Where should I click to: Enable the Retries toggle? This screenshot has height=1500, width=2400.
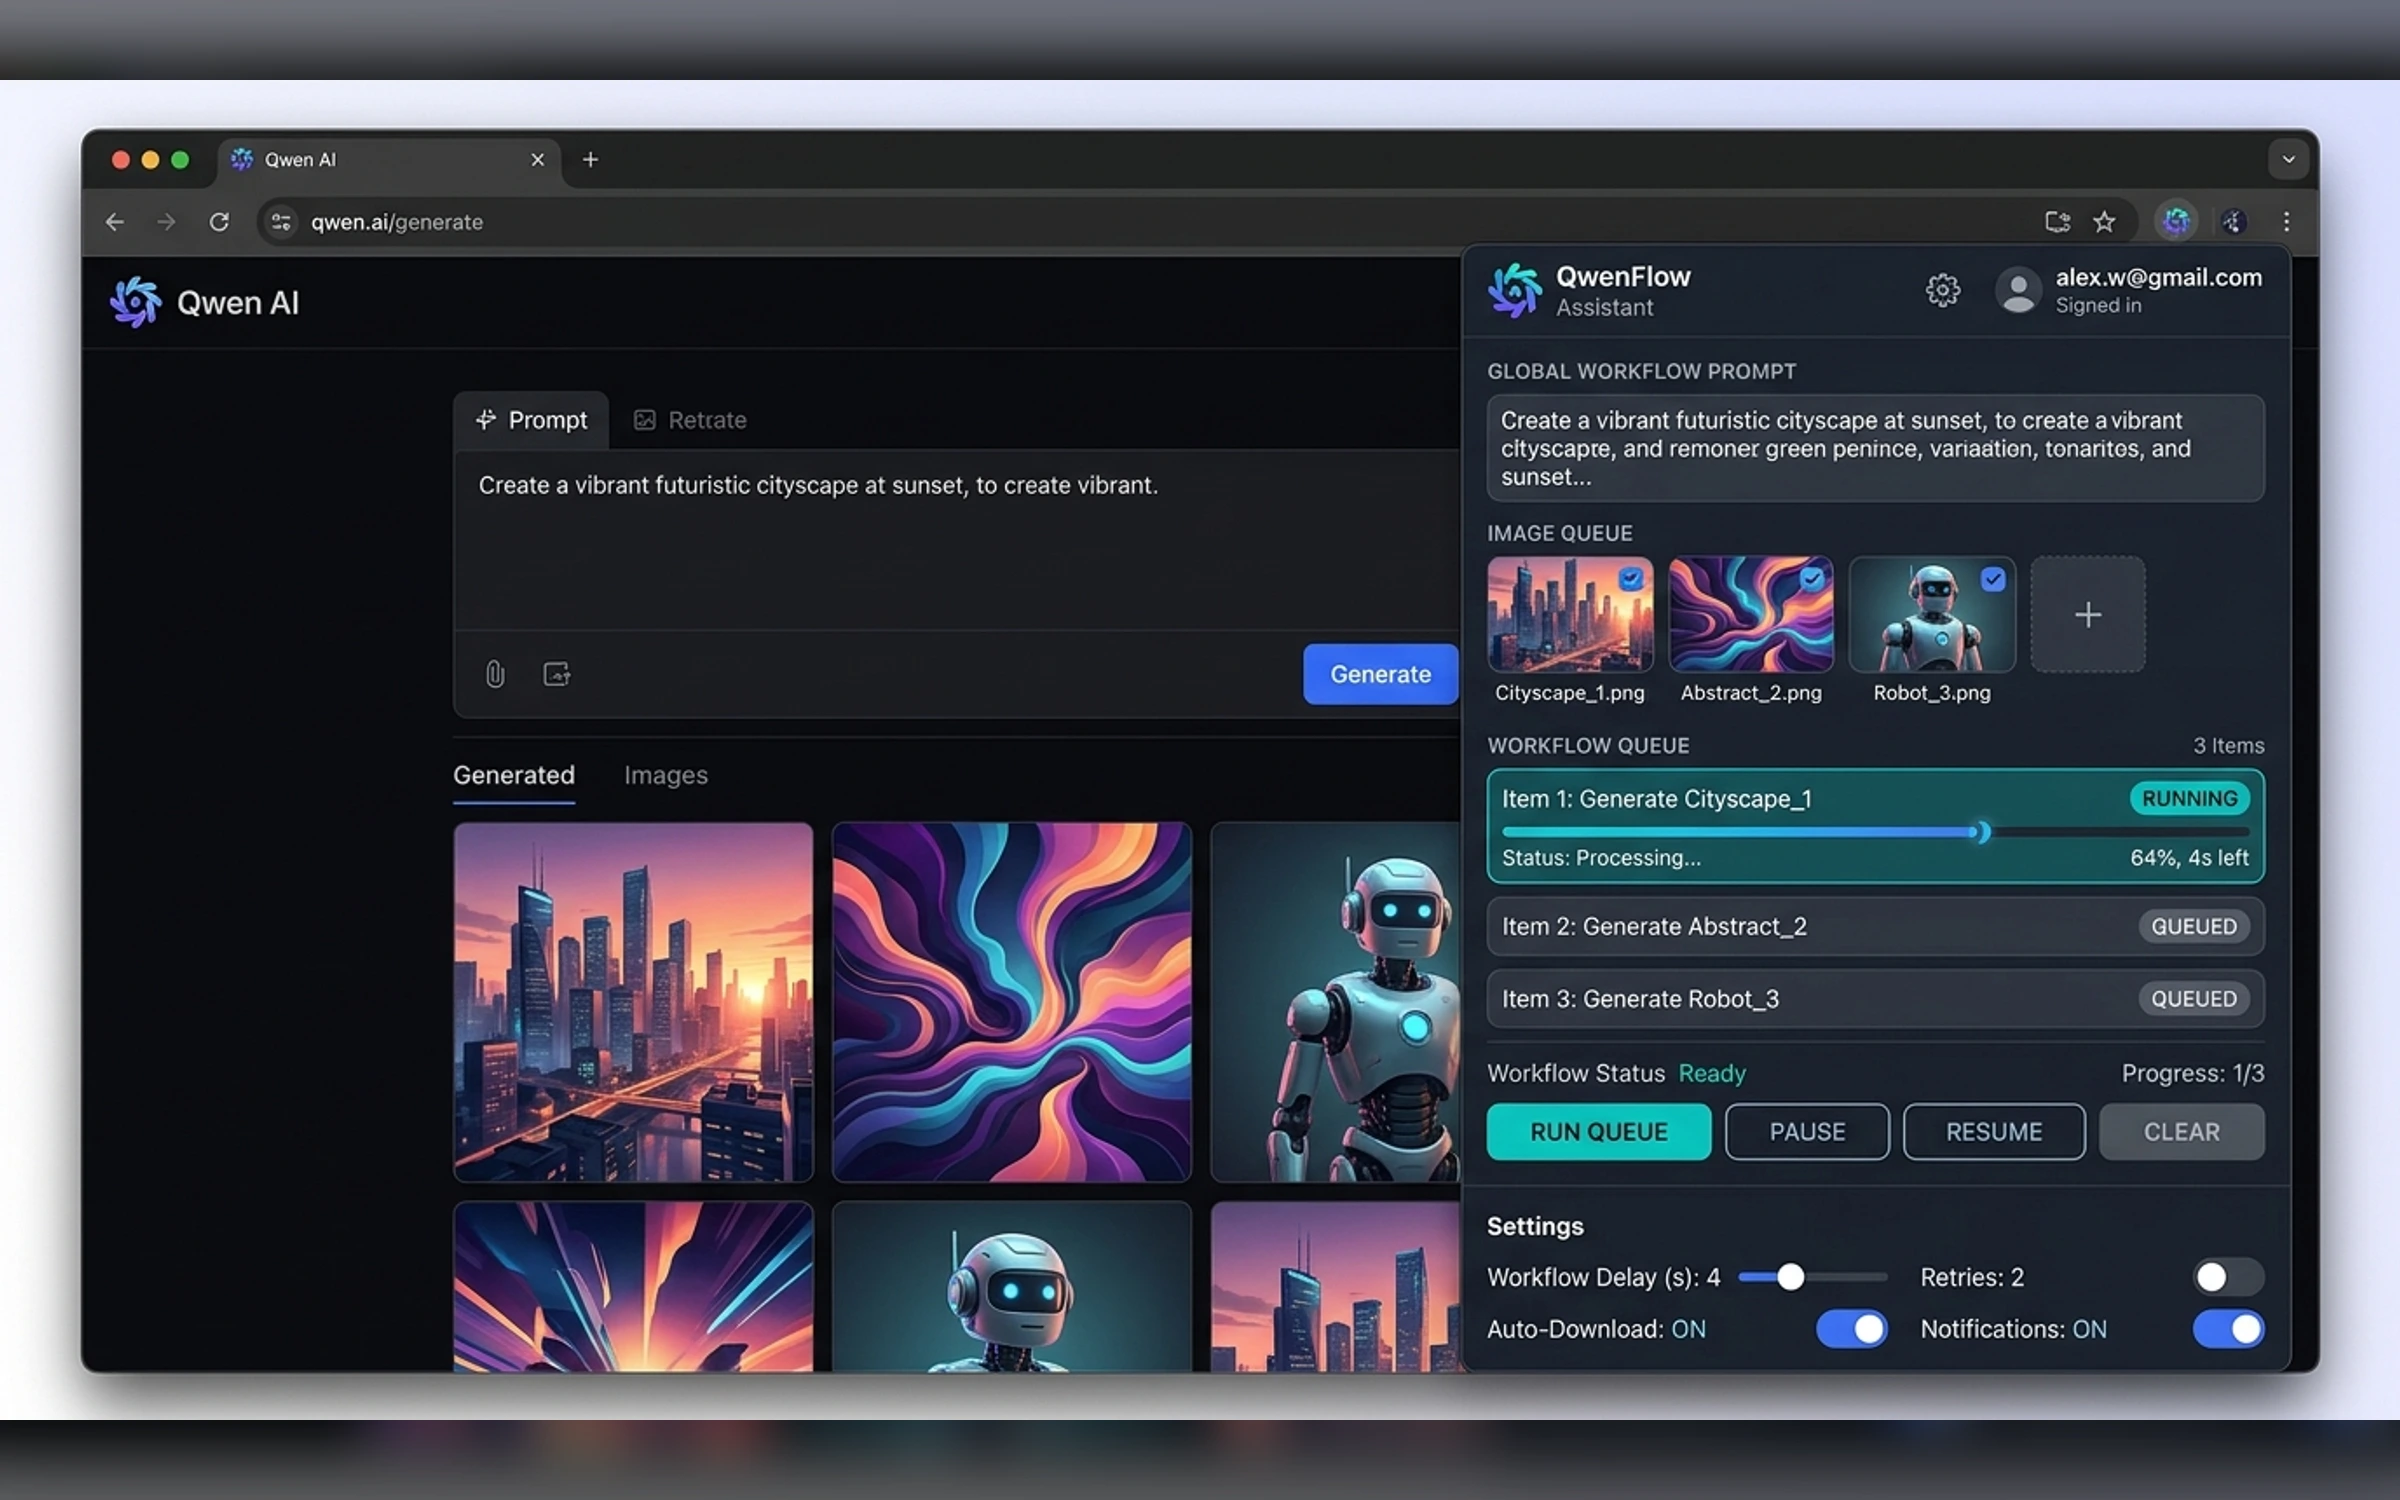[x=2228, y=1277]
